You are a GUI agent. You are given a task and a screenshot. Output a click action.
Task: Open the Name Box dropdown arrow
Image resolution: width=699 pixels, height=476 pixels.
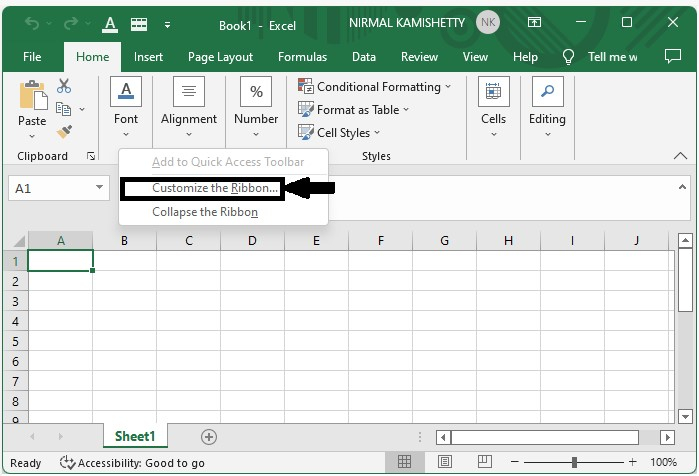(99, 188)
